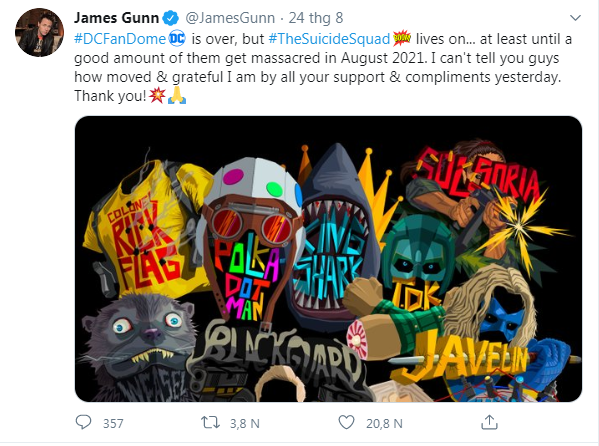
Task: Open the 24 thg 8 timestamp
Action: click(316, 18)
